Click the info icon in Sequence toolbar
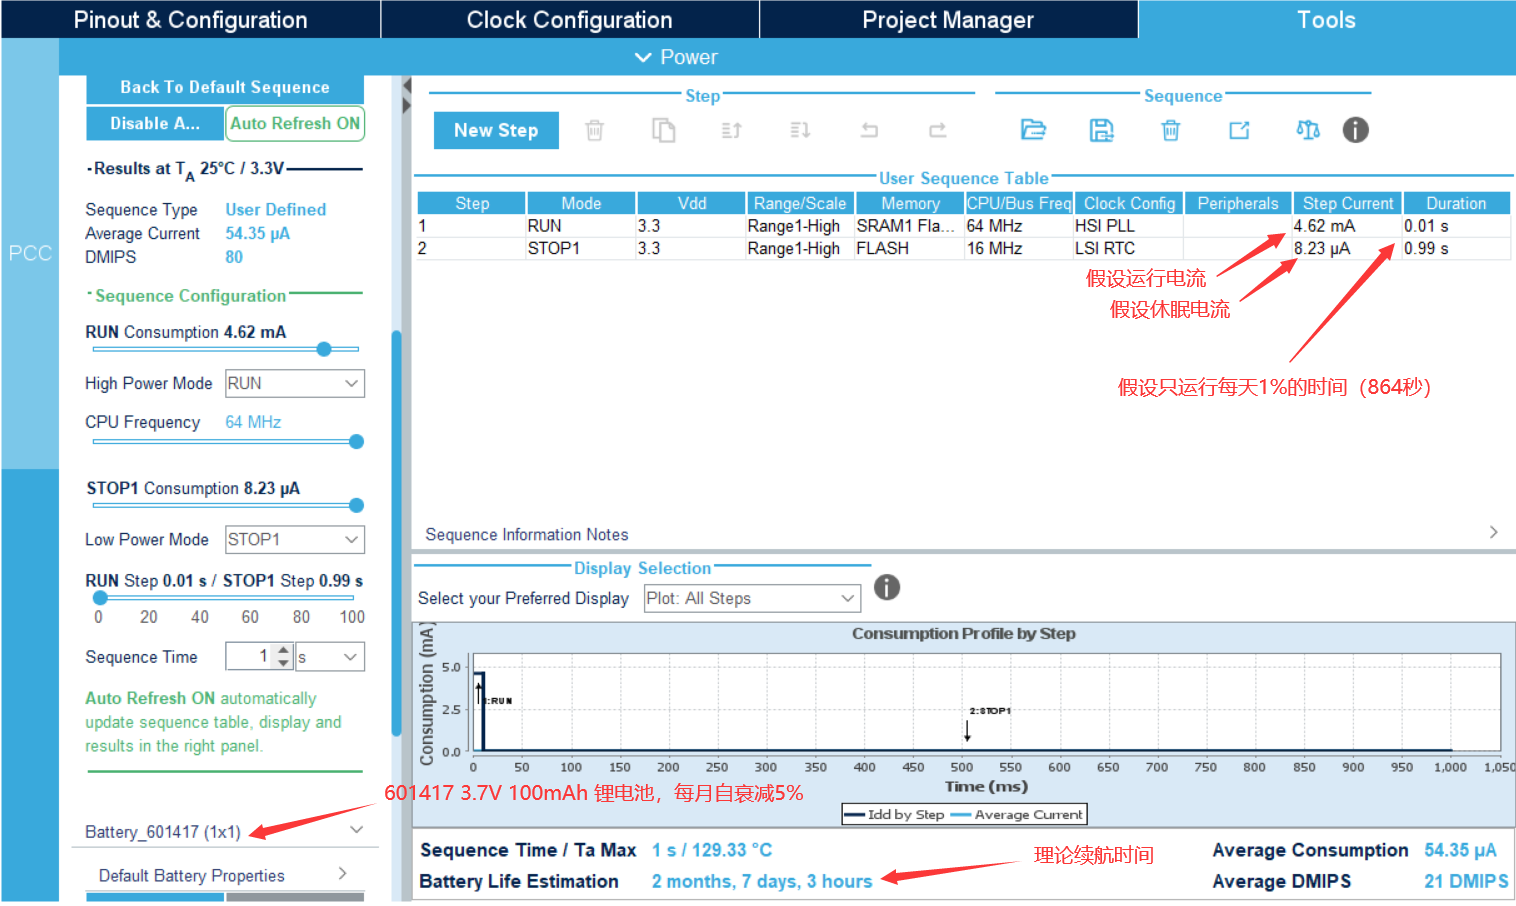Screen dimensions: 1516x906 click(x=1355, y=130)
